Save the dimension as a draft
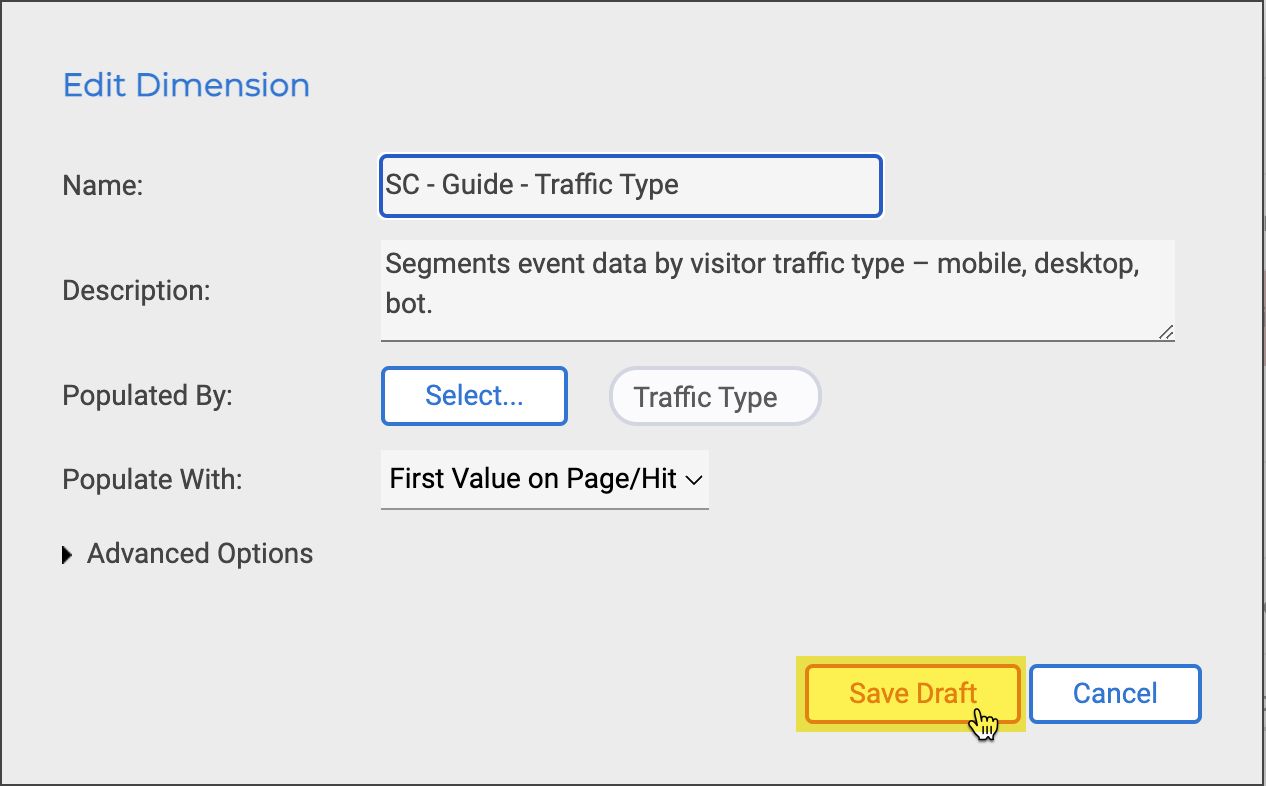Viewport: 1266px width, 786px height. click(912, 693)
